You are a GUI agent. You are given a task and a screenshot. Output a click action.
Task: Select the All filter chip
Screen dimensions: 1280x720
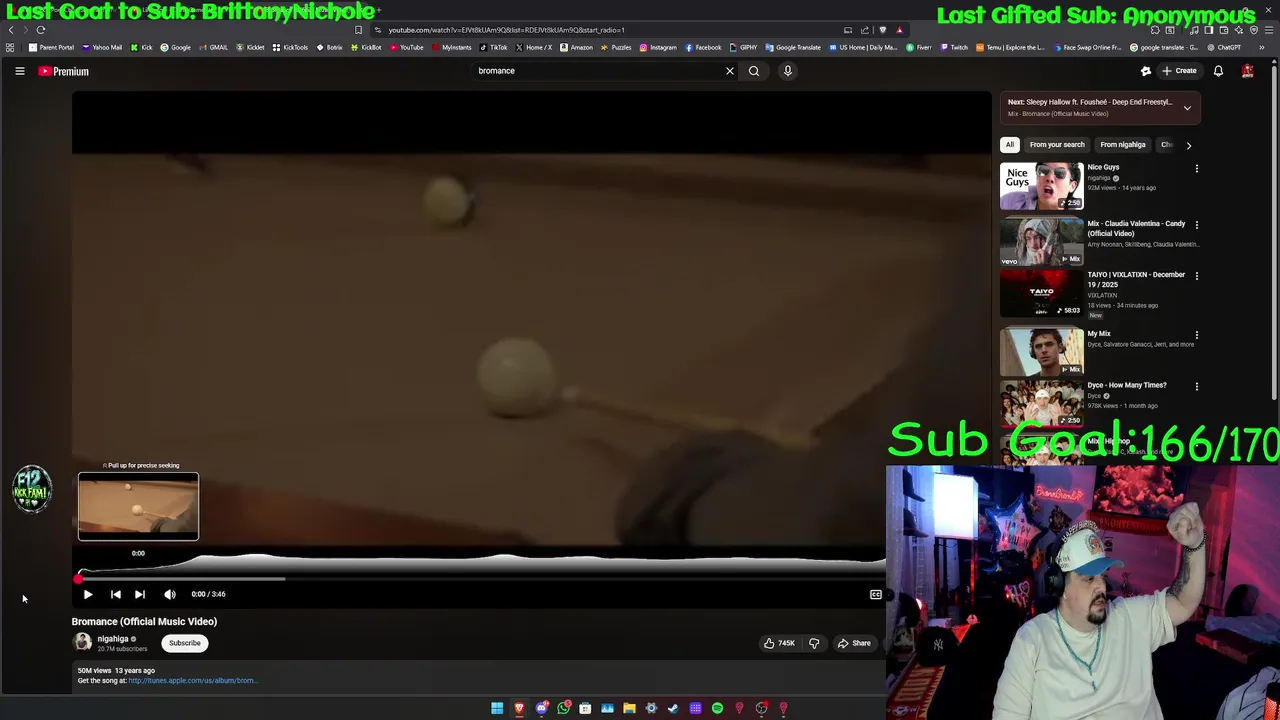click(x=1010, y=144)
